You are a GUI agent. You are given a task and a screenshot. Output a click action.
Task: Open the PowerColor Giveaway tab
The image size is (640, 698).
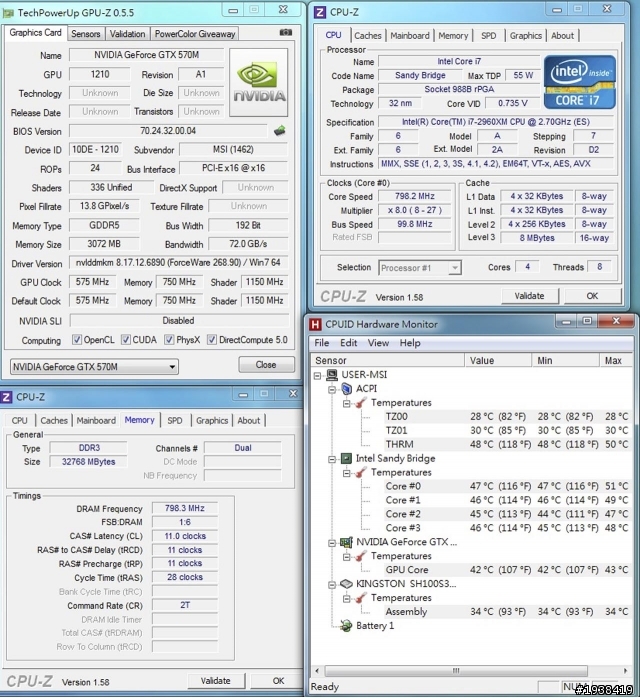[x=195, y=34]
